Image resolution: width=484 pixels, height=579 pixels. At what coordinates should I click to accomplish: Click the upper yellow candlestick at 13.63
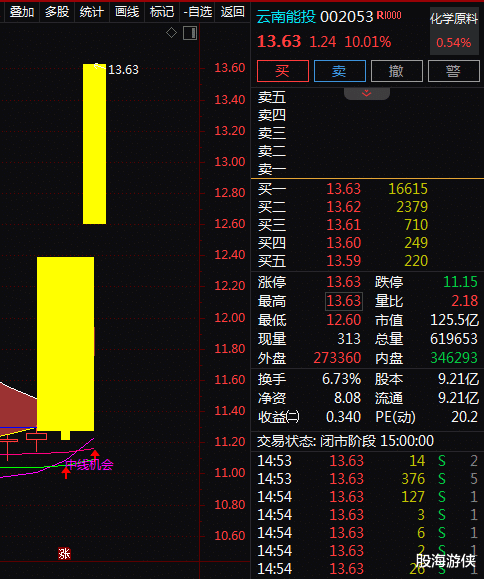pos(95,144)
